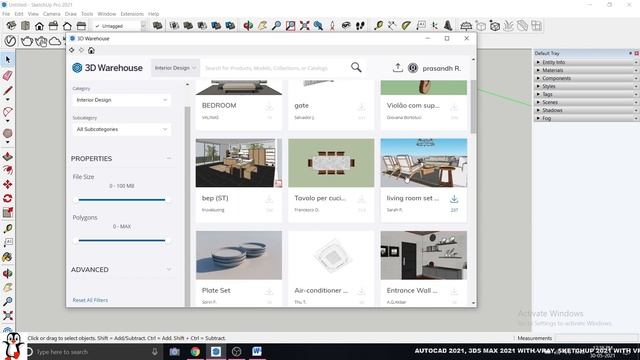
Task: Open the 3D Warehouse search magnifier
Action: 356,67
